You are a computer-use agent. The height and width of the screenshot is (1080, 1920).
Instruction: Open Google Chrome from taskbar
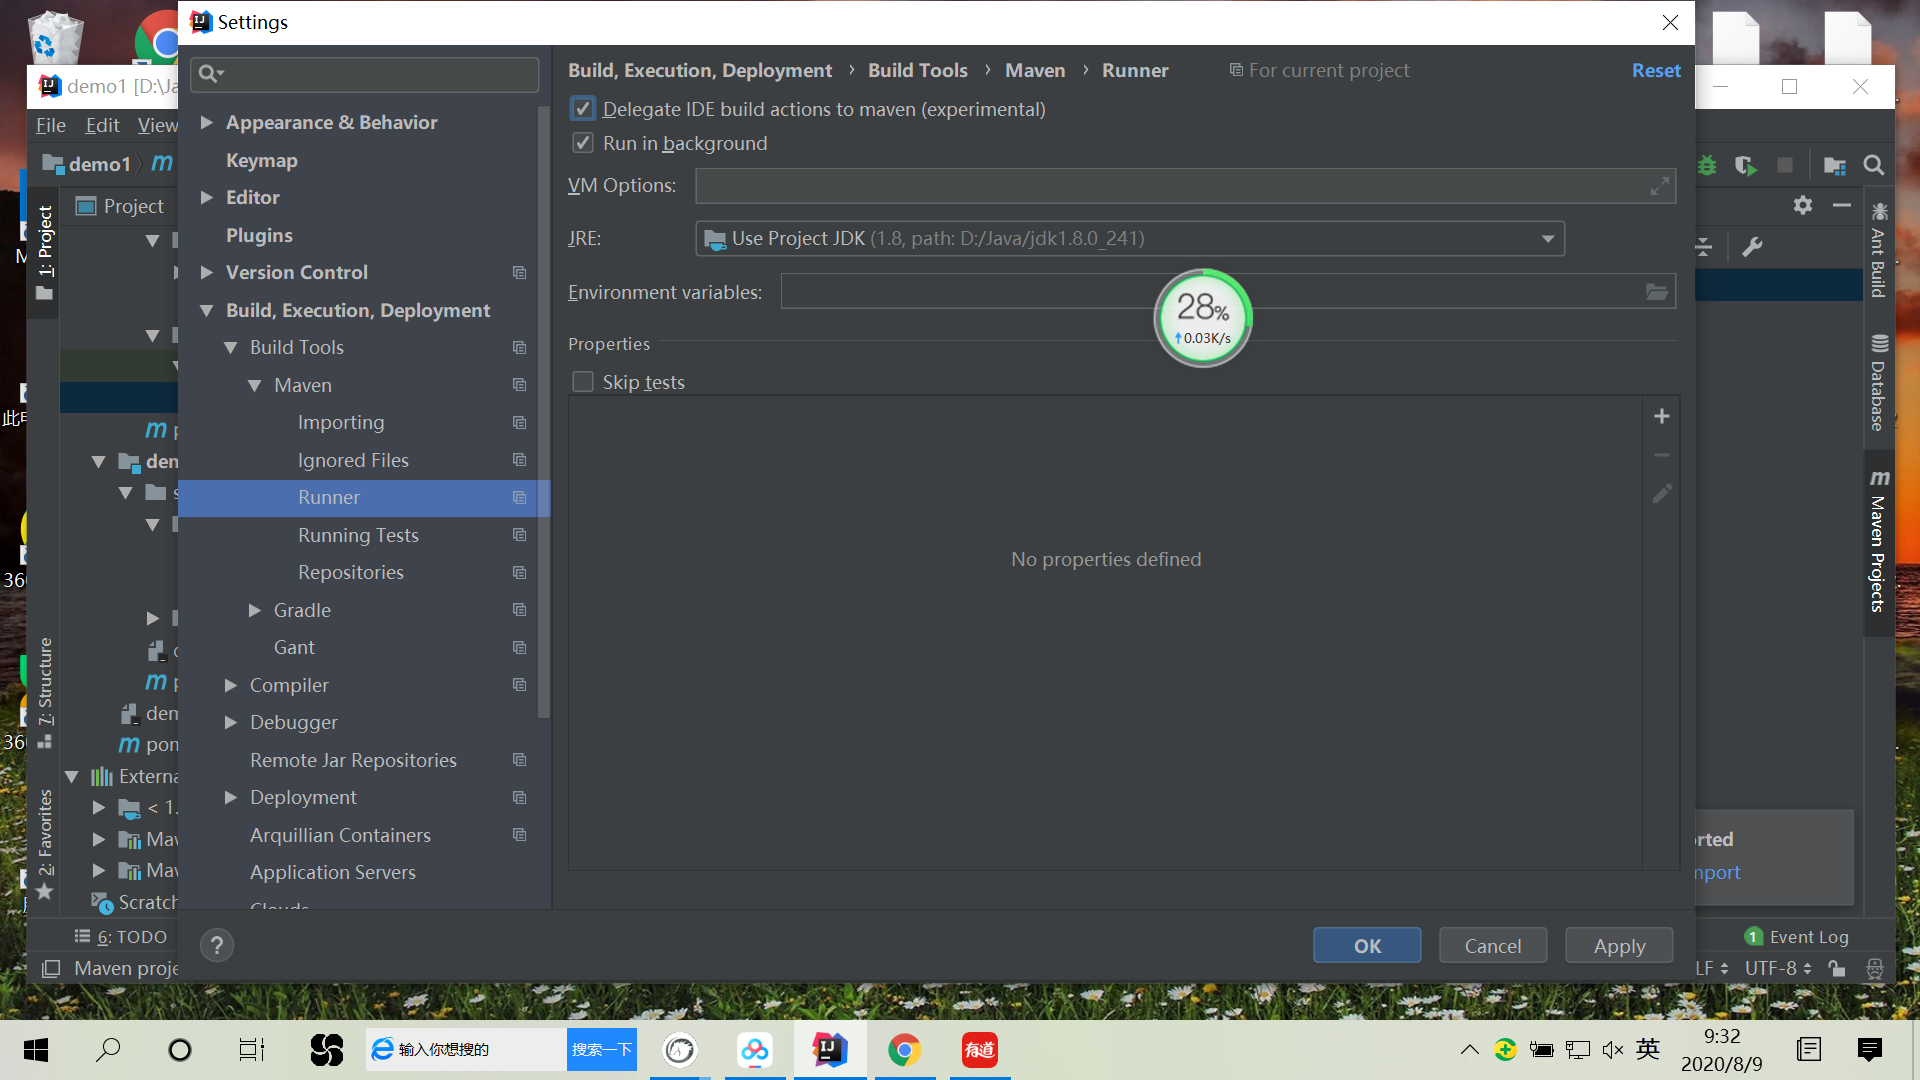[904, 1050]
